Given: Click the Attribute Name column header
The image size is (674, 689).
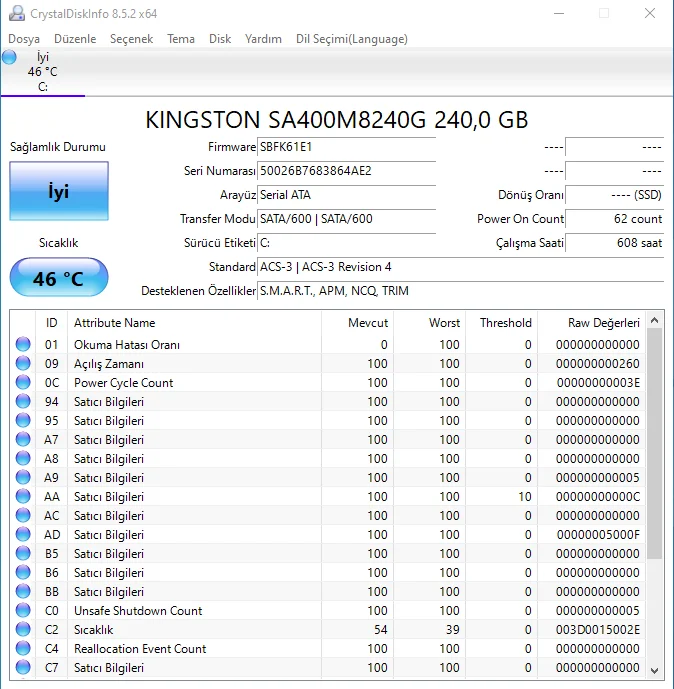Looking at the screenshot, I should pos(115,323).
